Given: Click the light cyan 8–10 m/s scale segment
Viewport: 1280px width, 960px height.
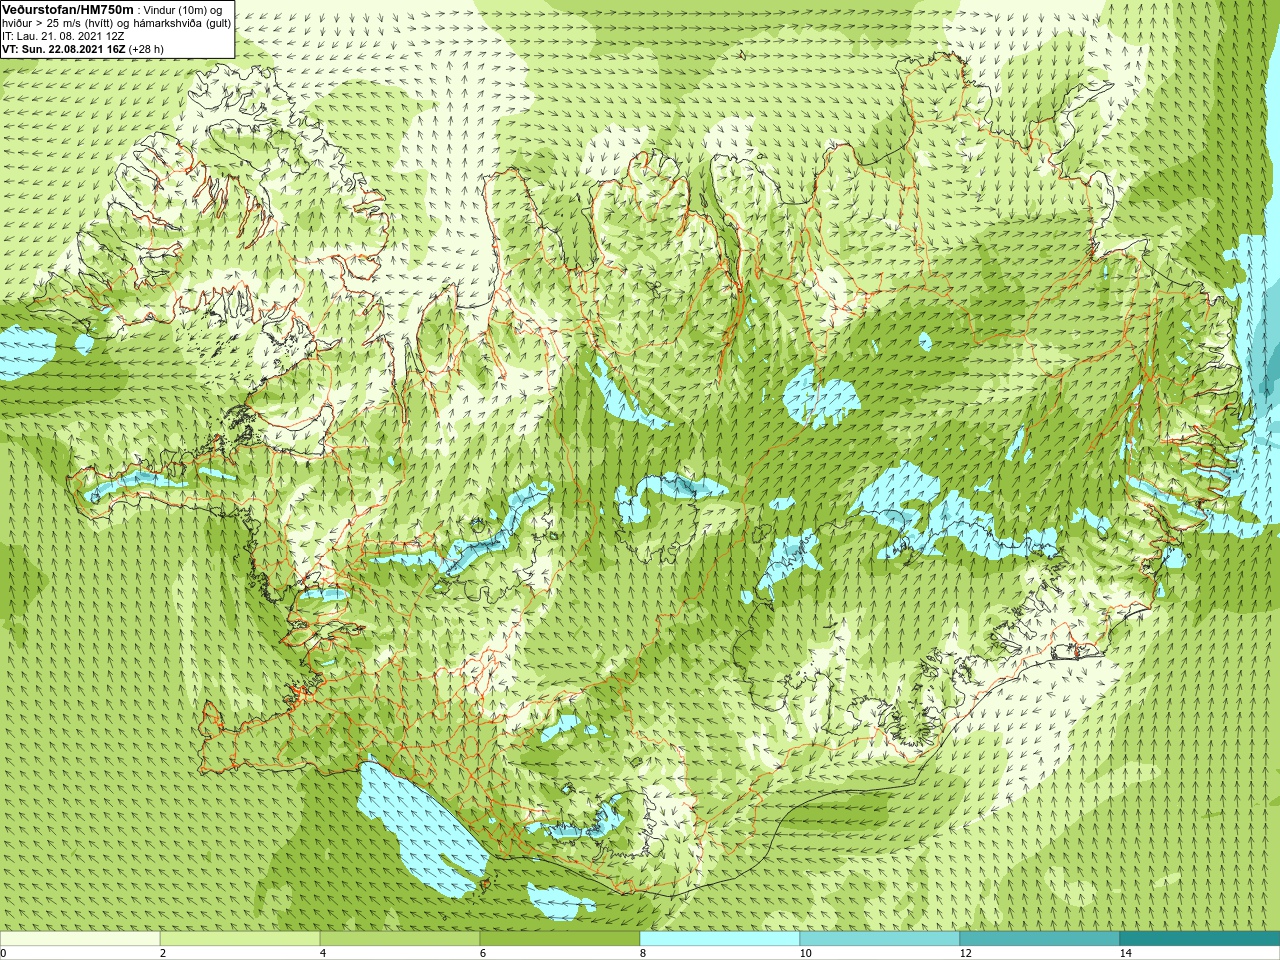Looking at the screenshot, I should 720,939.
